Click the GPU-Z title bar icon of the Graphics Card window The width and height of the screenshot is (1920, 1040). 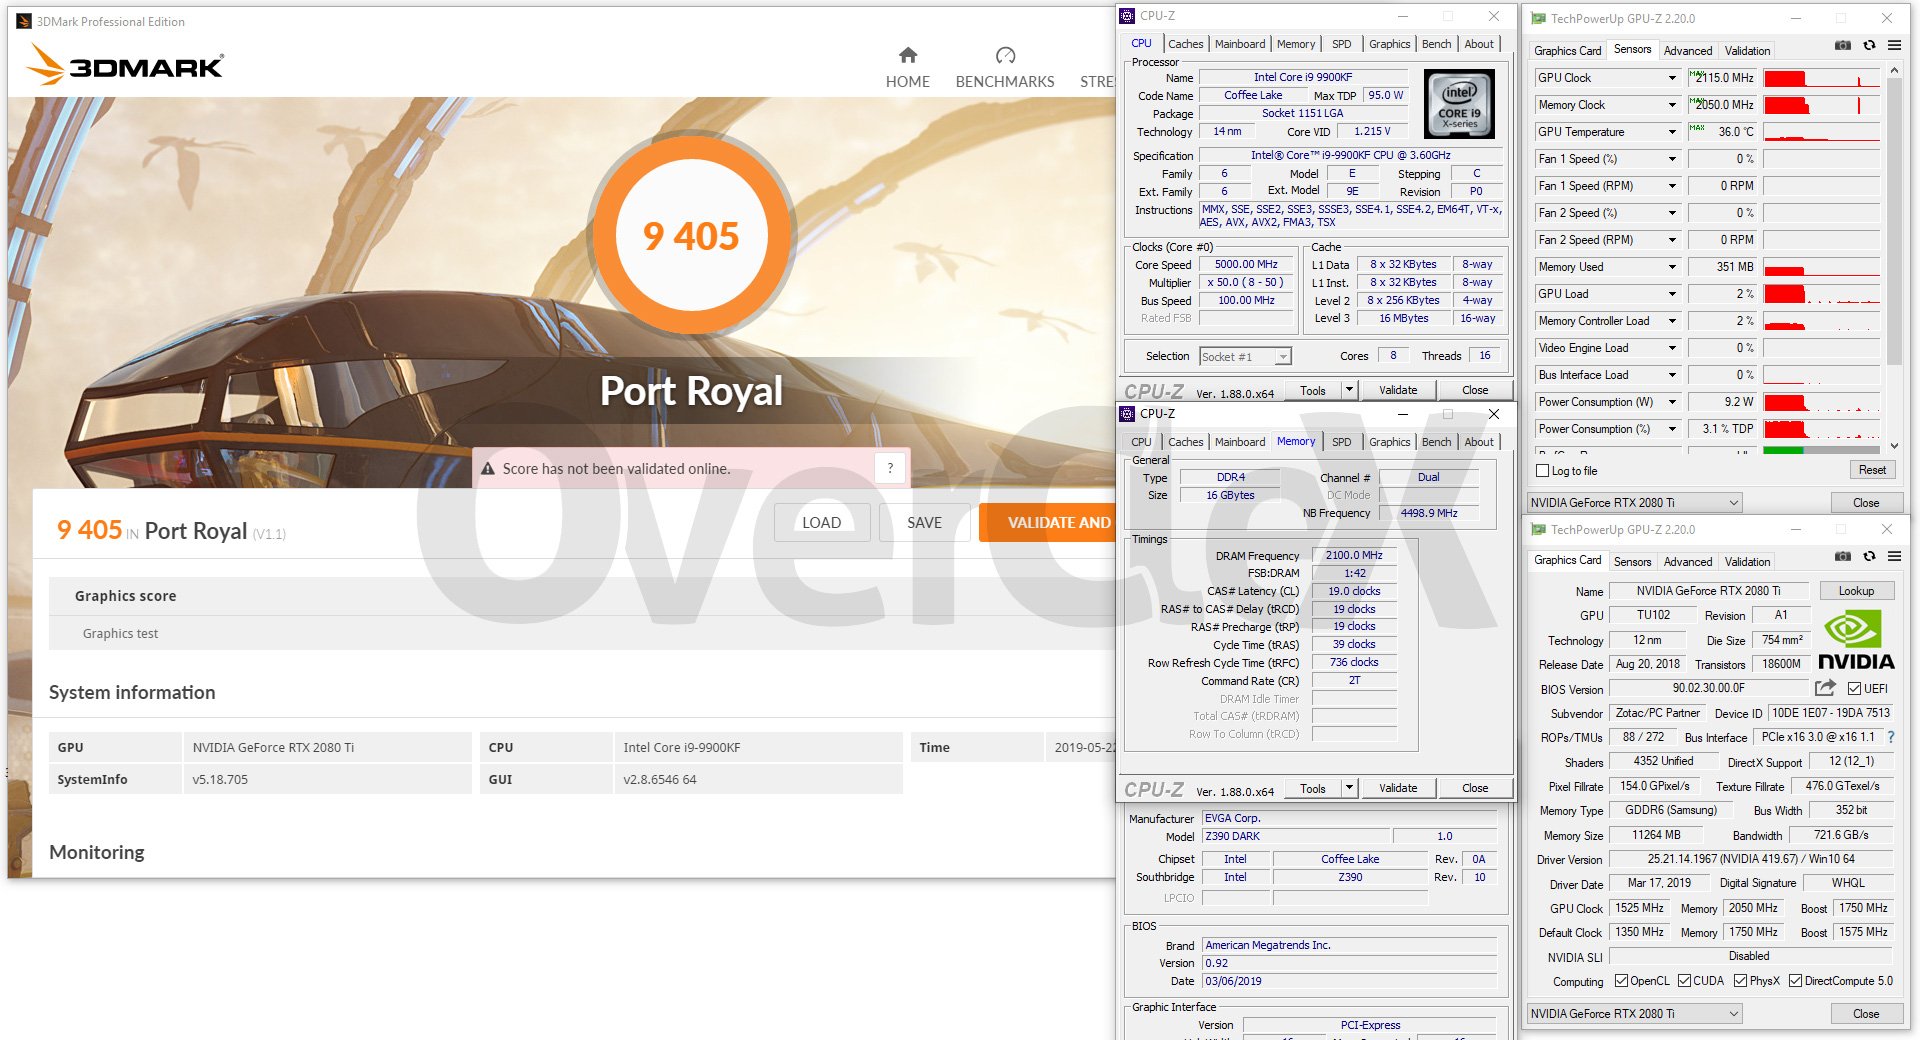(x=1538, y=529)
